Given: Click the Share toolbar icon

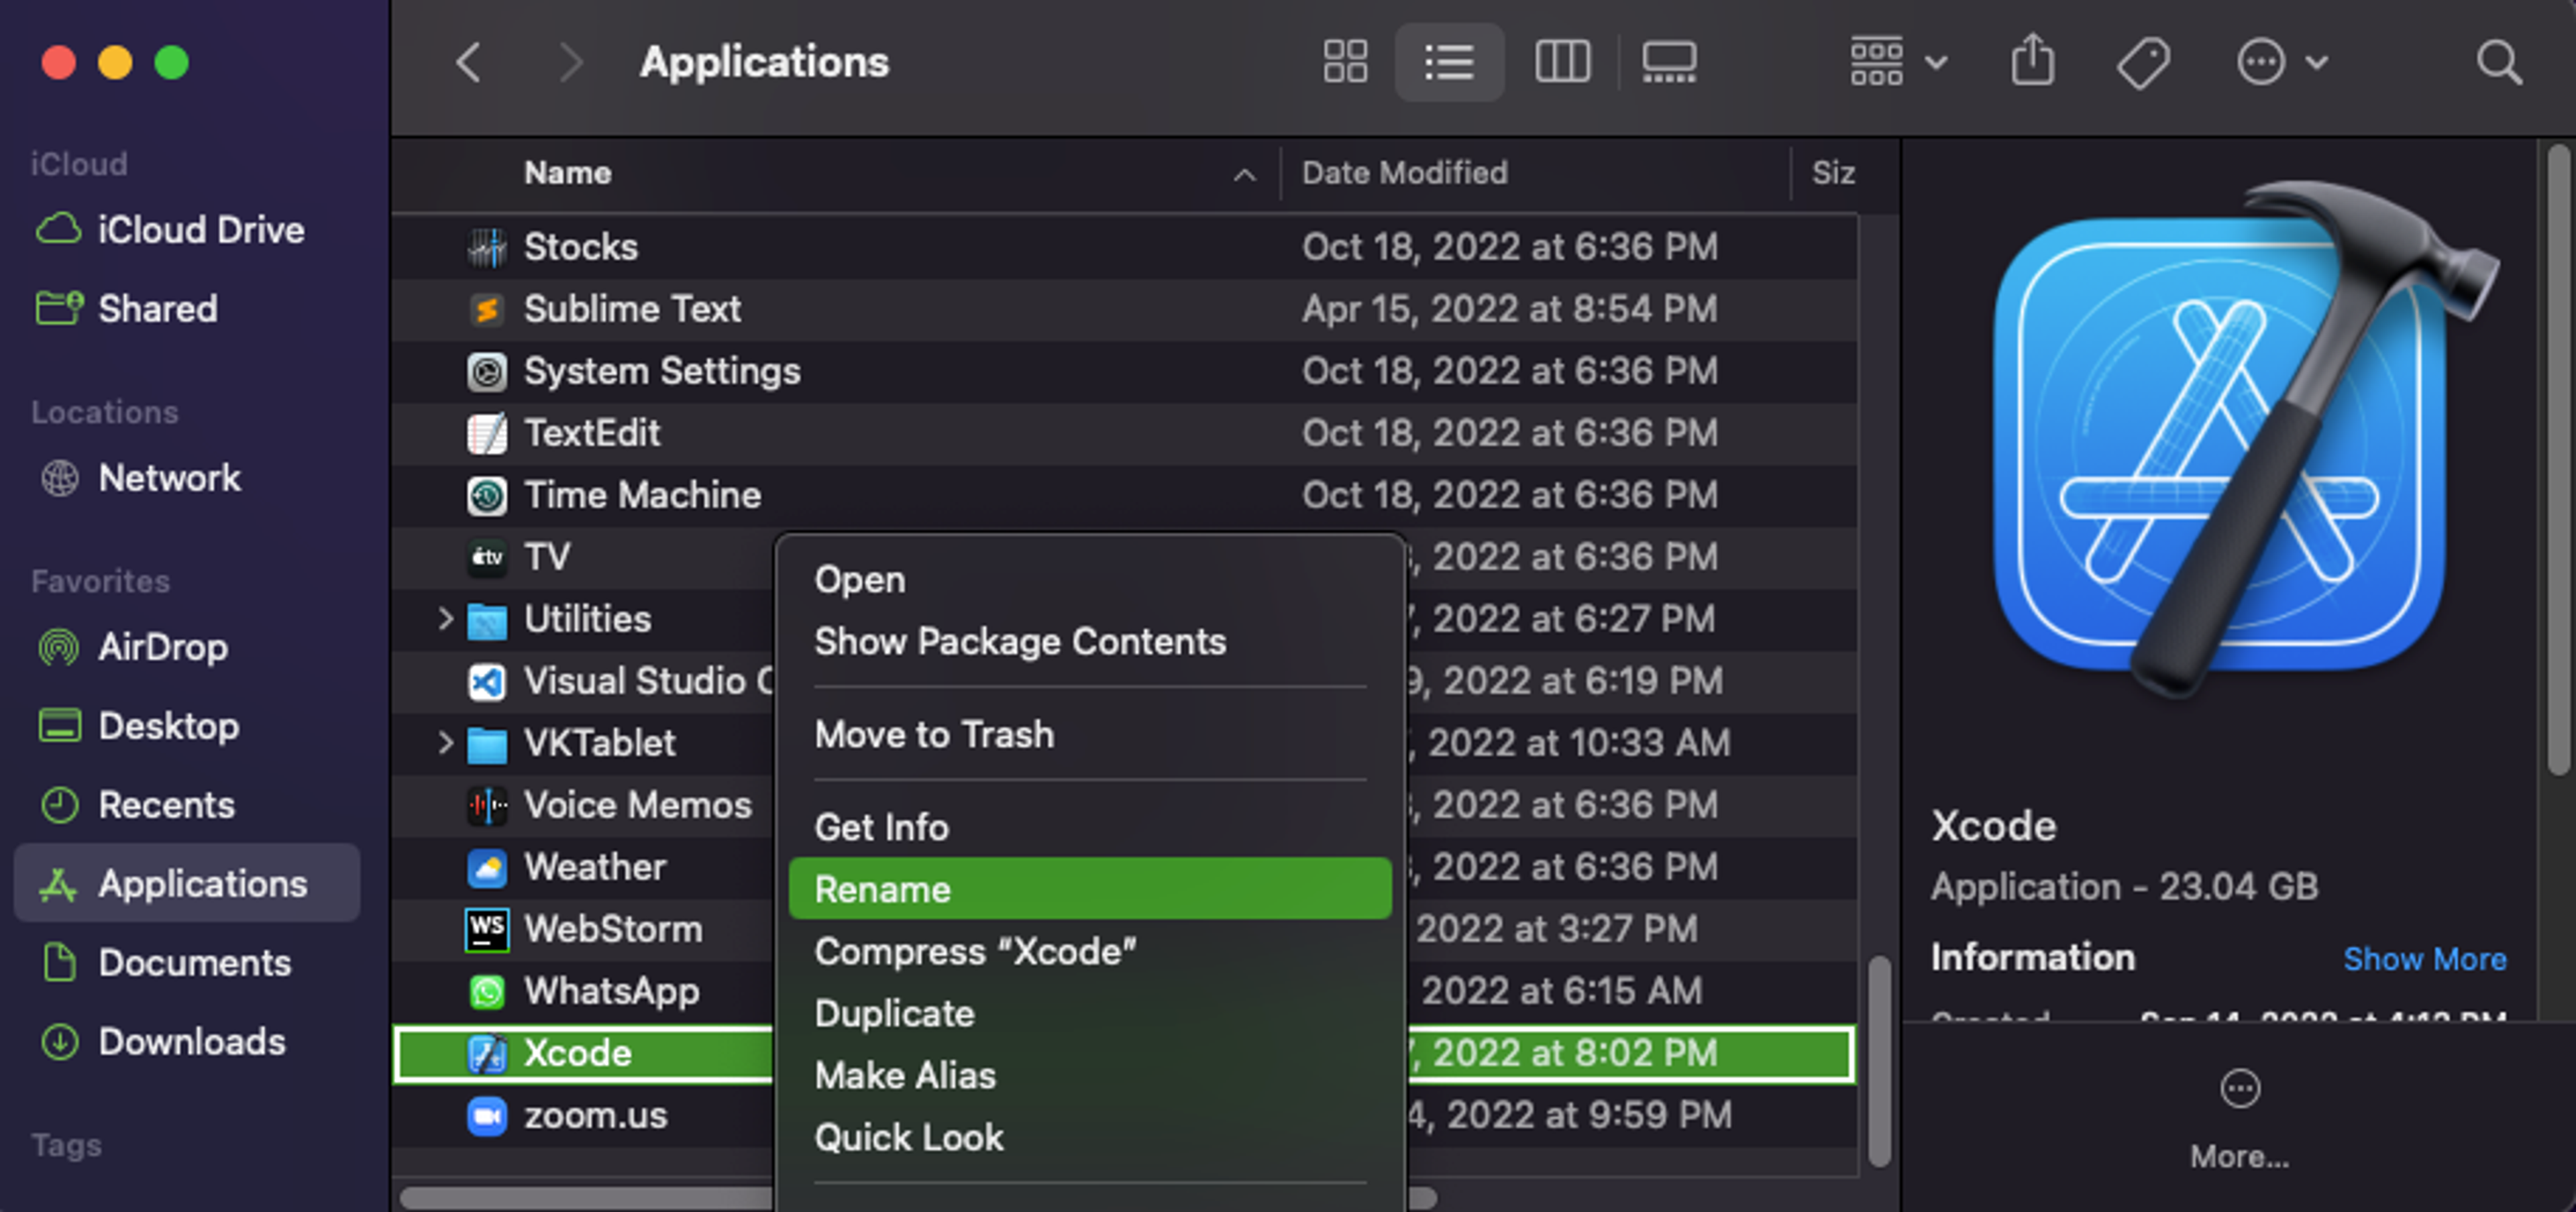Looking at the screenshot, I should (x=2032, y=60).
